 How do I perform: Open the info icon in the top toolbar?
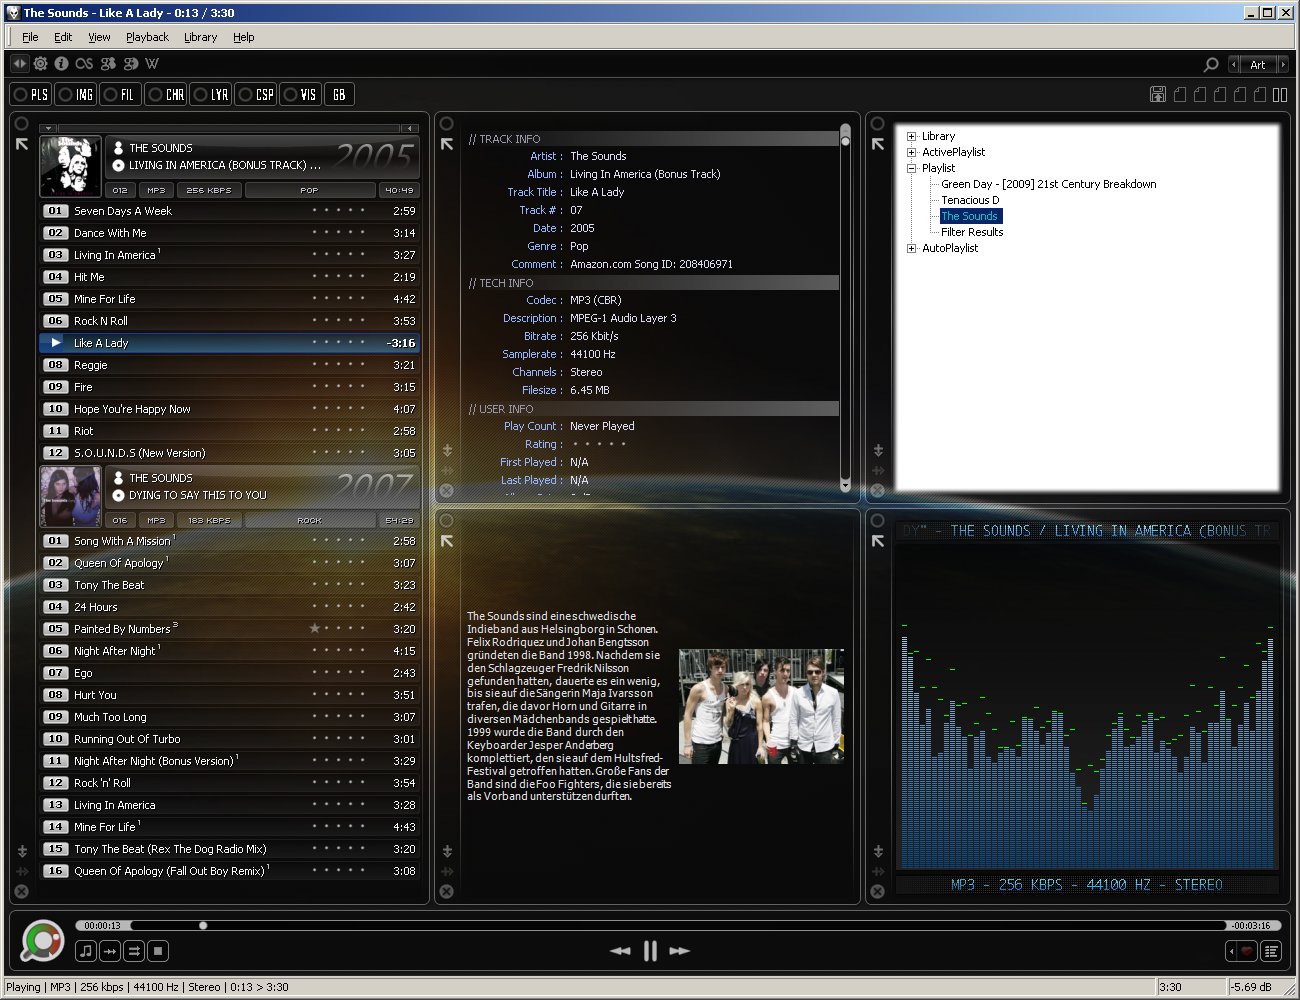(62, 63)
